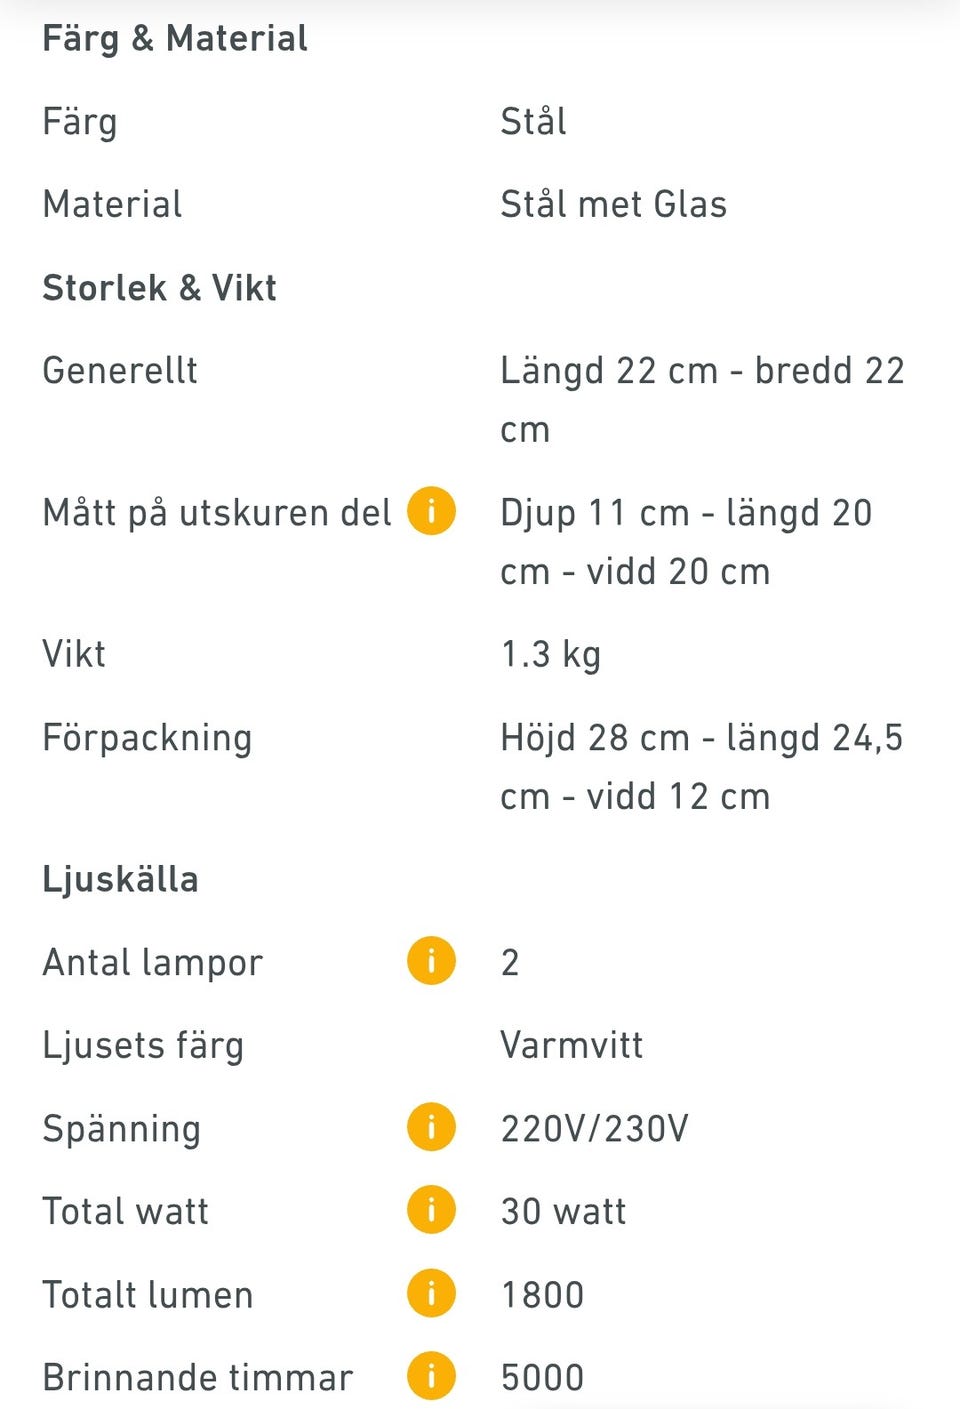Show info for Spänning
This screenshot has width=960, height=1409.
(431, 1127)
